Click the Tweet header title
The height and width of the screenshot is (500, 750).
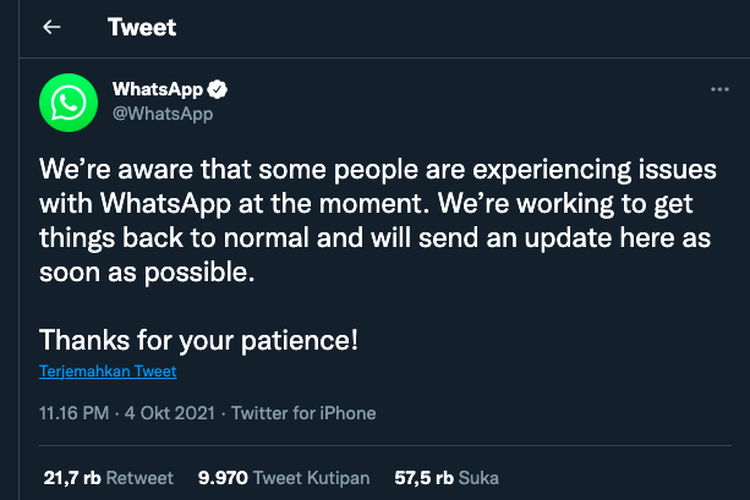coord(142,27)
